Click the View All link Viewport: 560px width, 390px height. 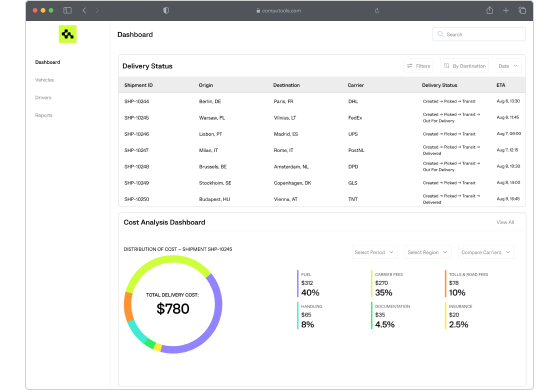(505, 222)
